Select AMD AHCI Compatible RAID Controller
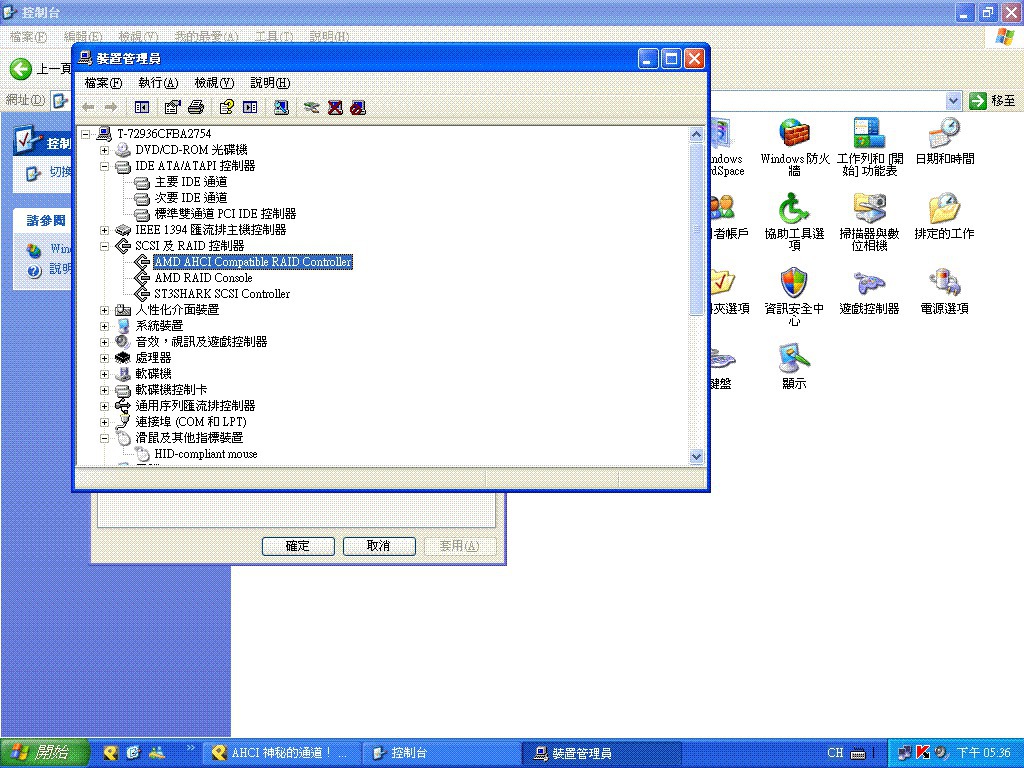The height and width of the screenshot is (768, 1024). [x=253, y=262]
